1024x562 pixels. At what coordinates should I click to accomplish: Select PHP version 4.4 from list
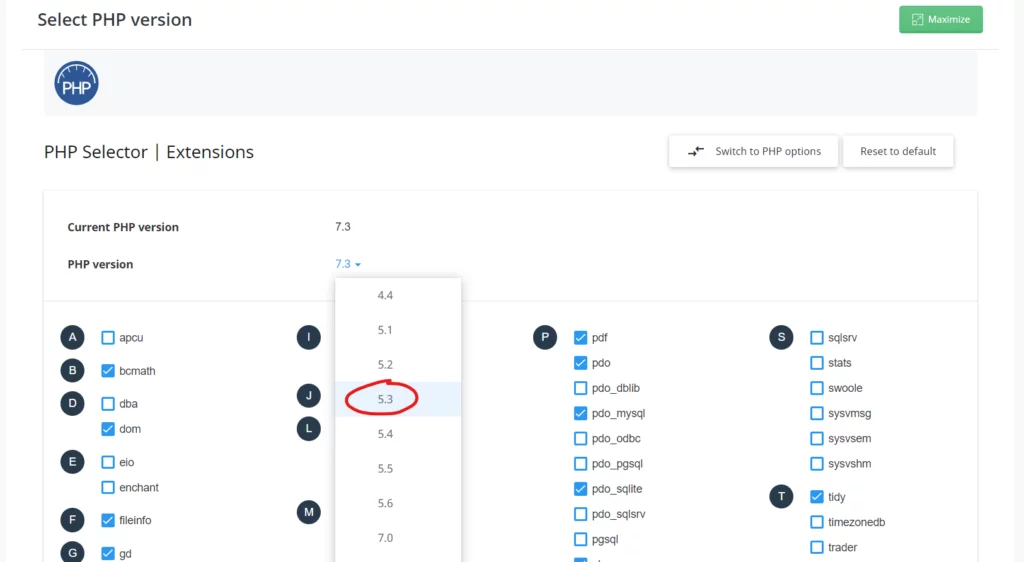click(x=398, y=296)
